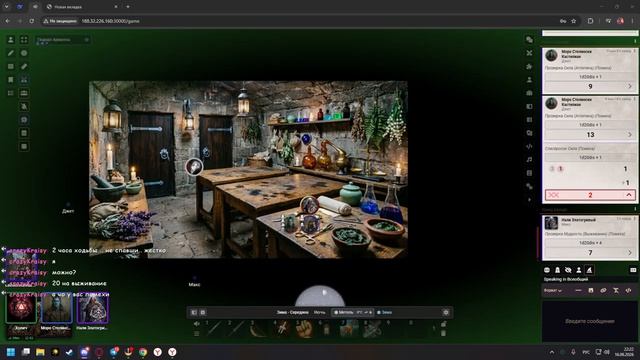
Task: Open the Journal Notes bookmark control
Action: (x=11, y=80)
